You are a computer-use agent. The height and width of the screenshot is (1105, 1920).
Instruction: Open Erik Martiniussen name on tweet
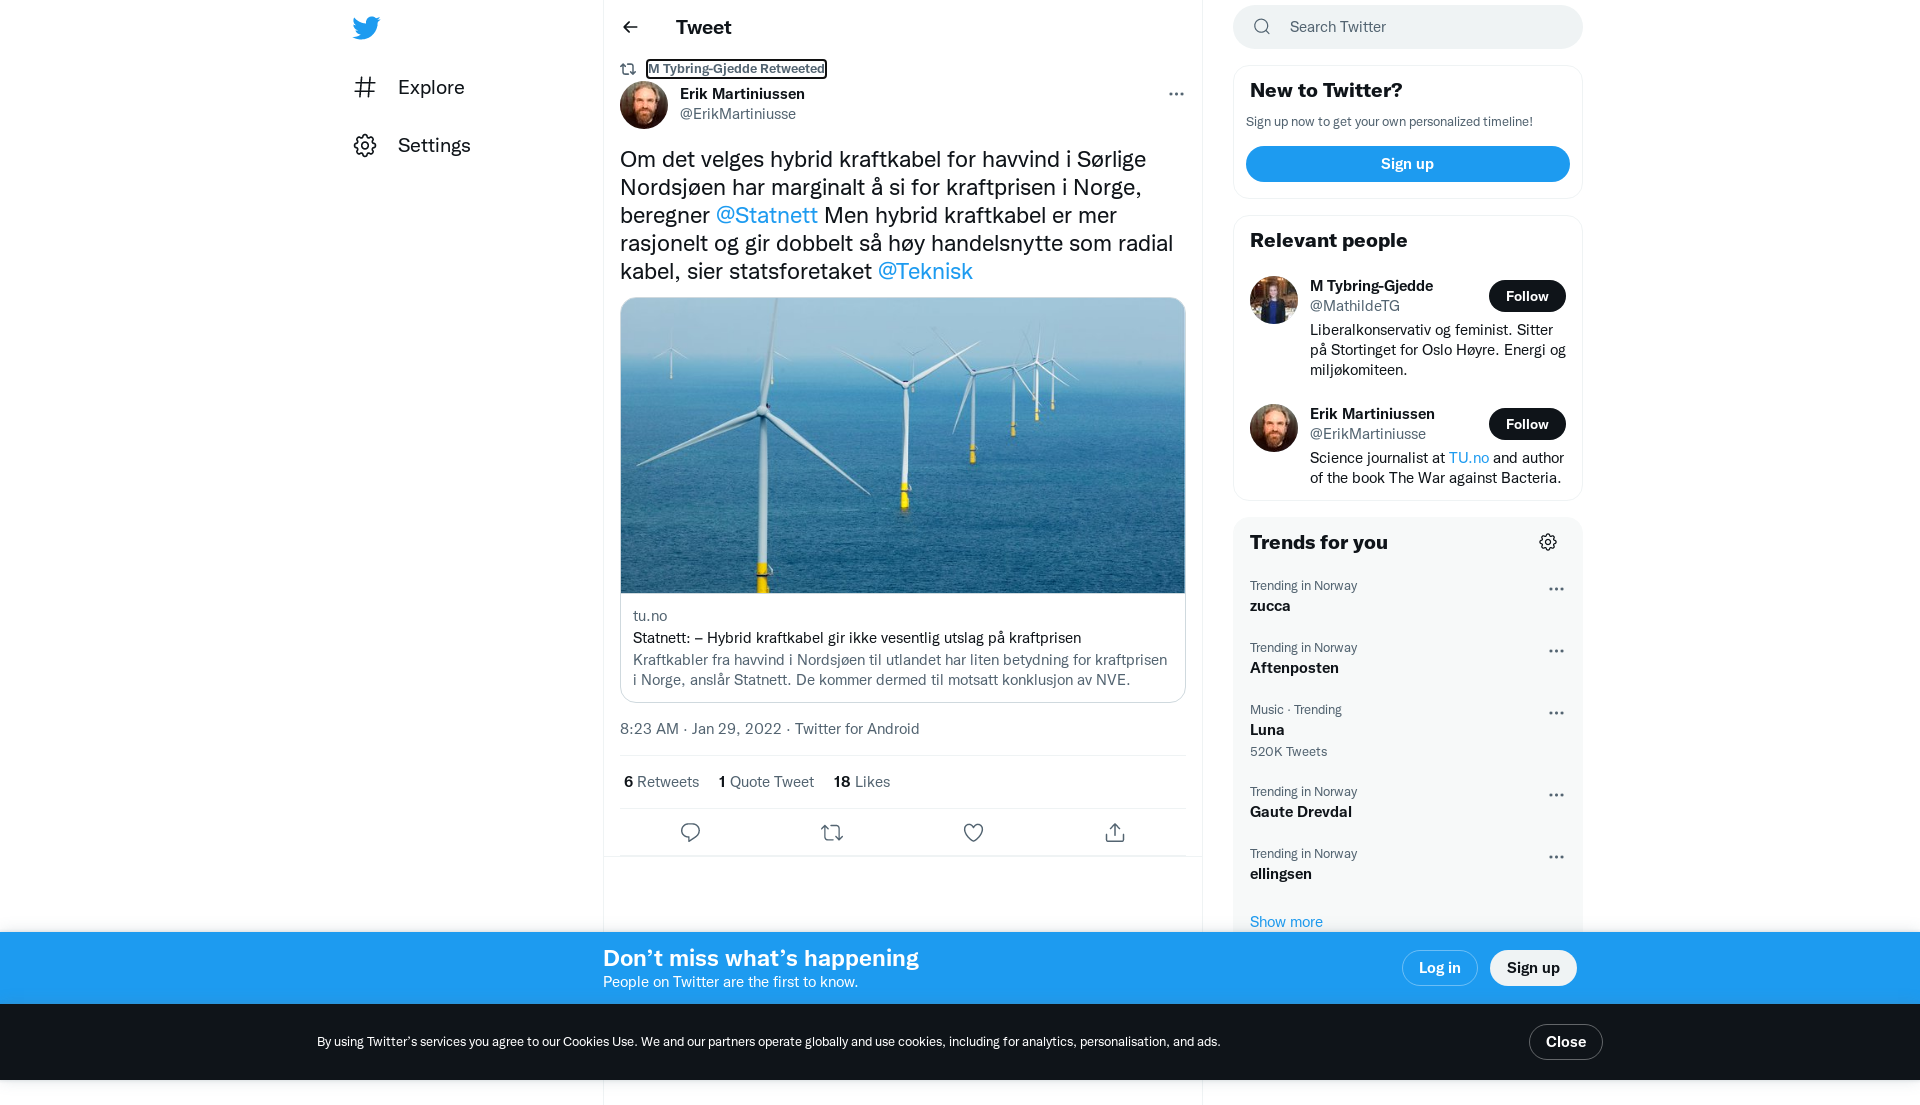742,94
